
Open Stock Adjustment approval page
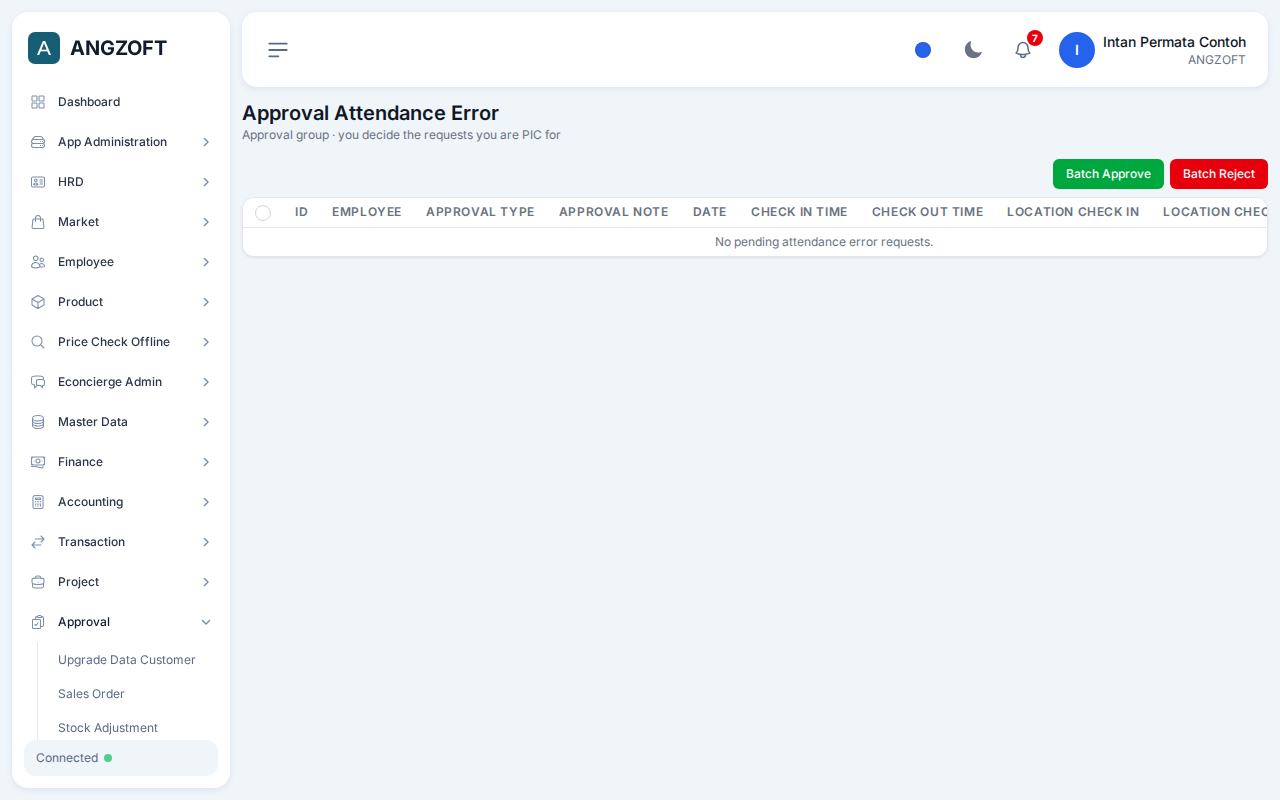(x=108, y=728)
